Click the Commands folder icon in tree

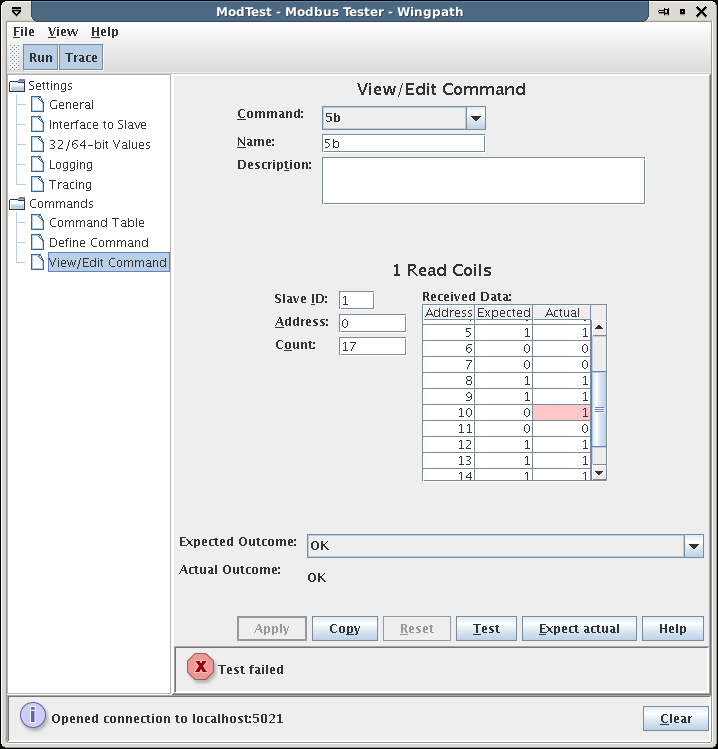coord(17,203)
